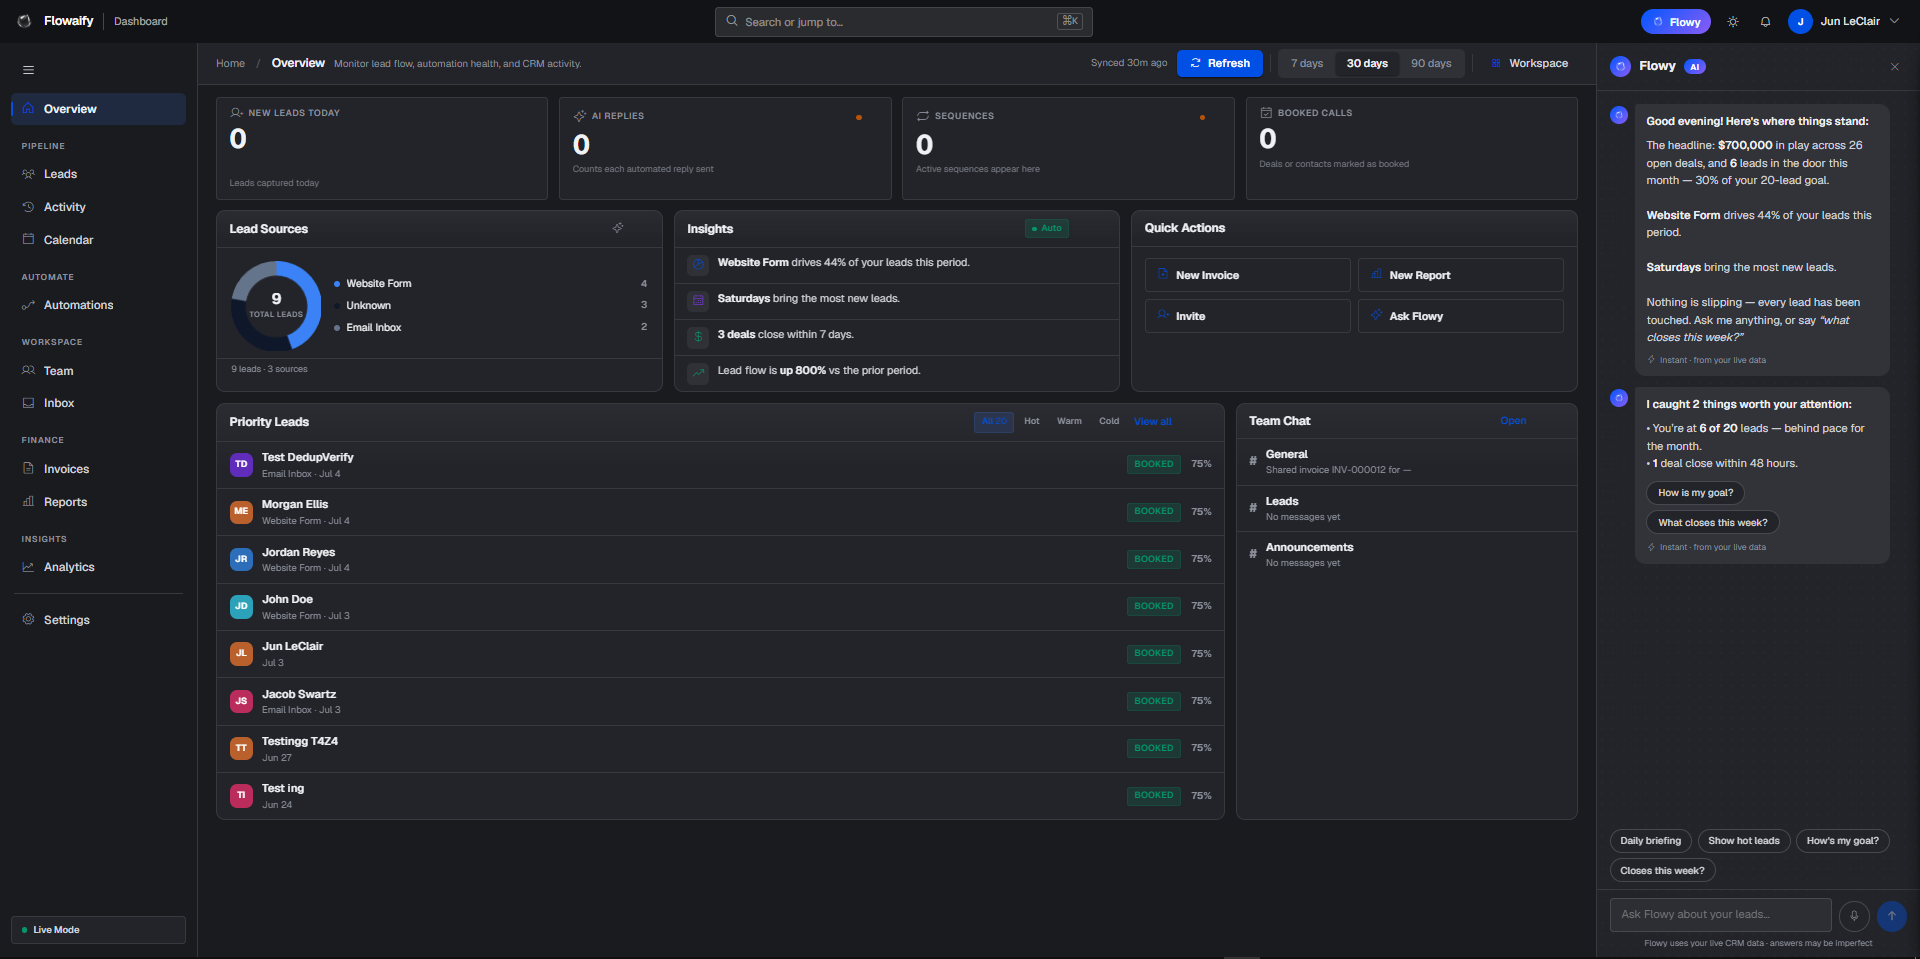Close the Flowy assistant panel
This screenshot has width=1920, height=959.
click(1894, 67)
